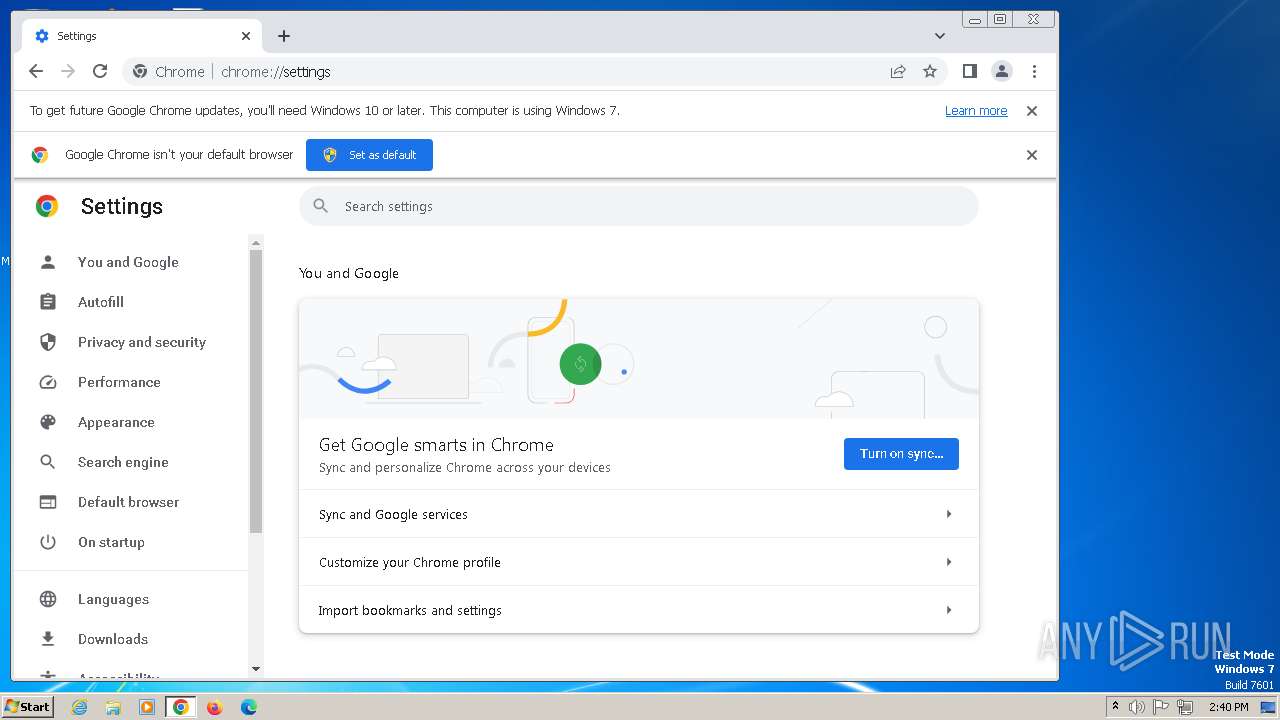Open Default browser settings section

click(128, 502)
